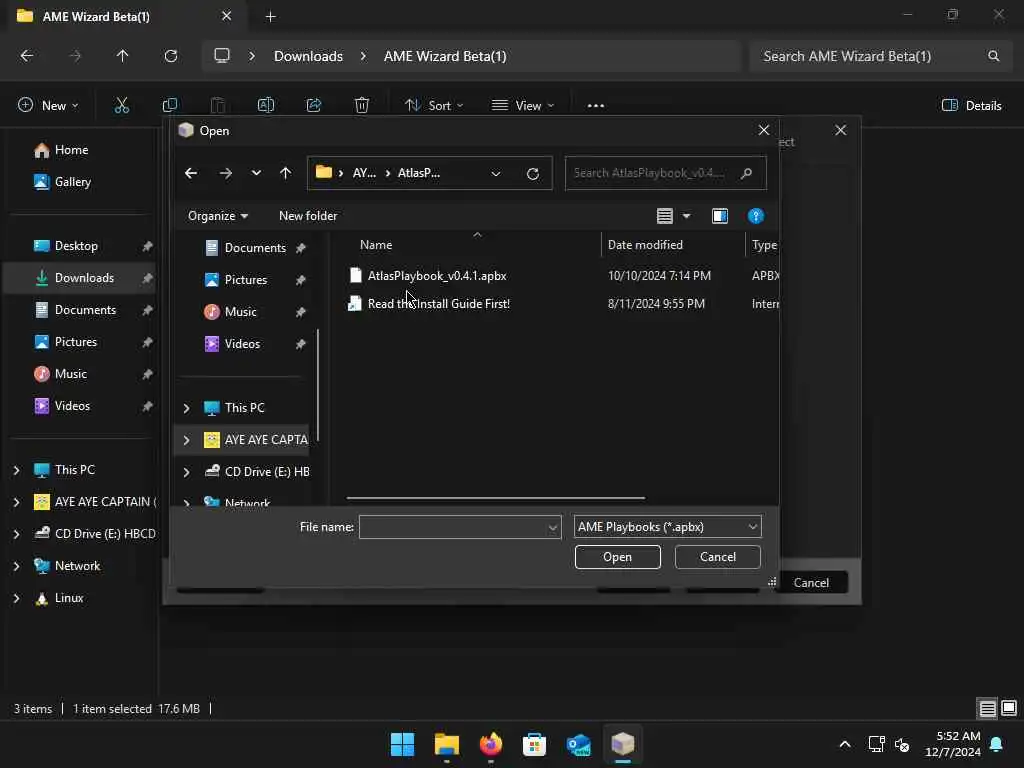
Task: Select Read the Install Guide First! file
Action: pos(439,304)
